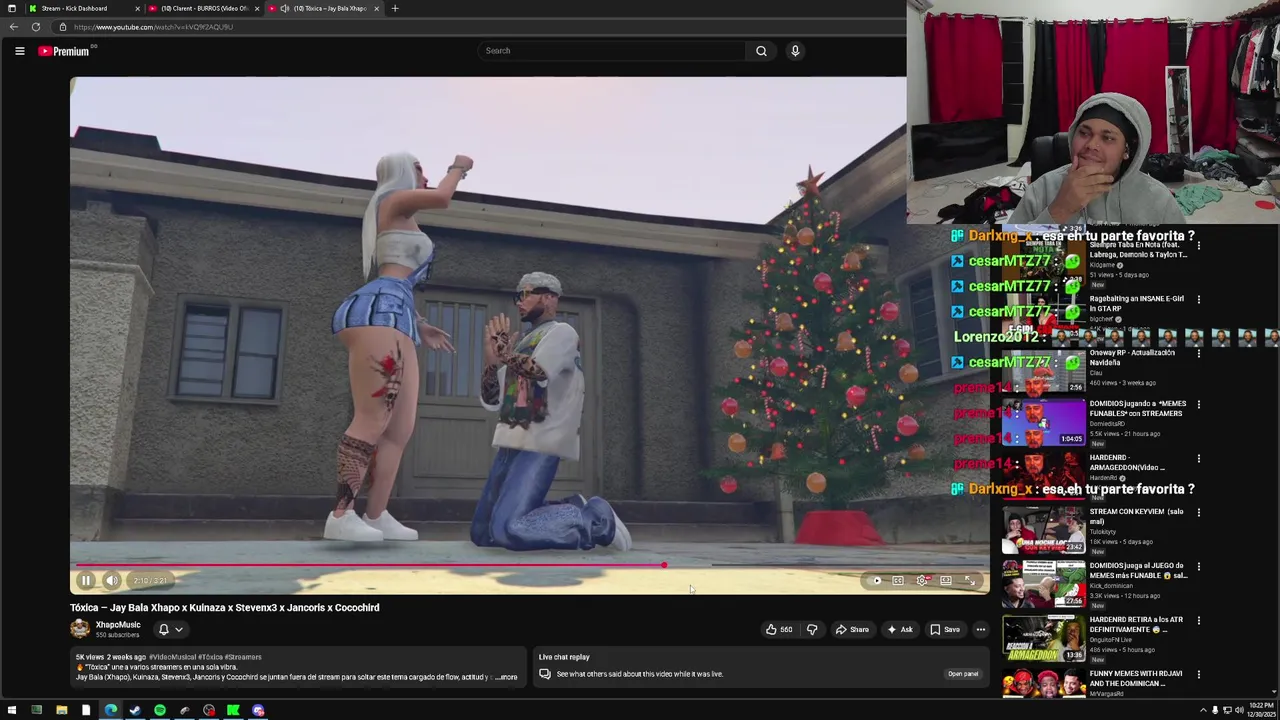The width and height of the screenshot is (1280, 720).
Task: Open more actions three-dot menu under video
Action: [981, 629]
